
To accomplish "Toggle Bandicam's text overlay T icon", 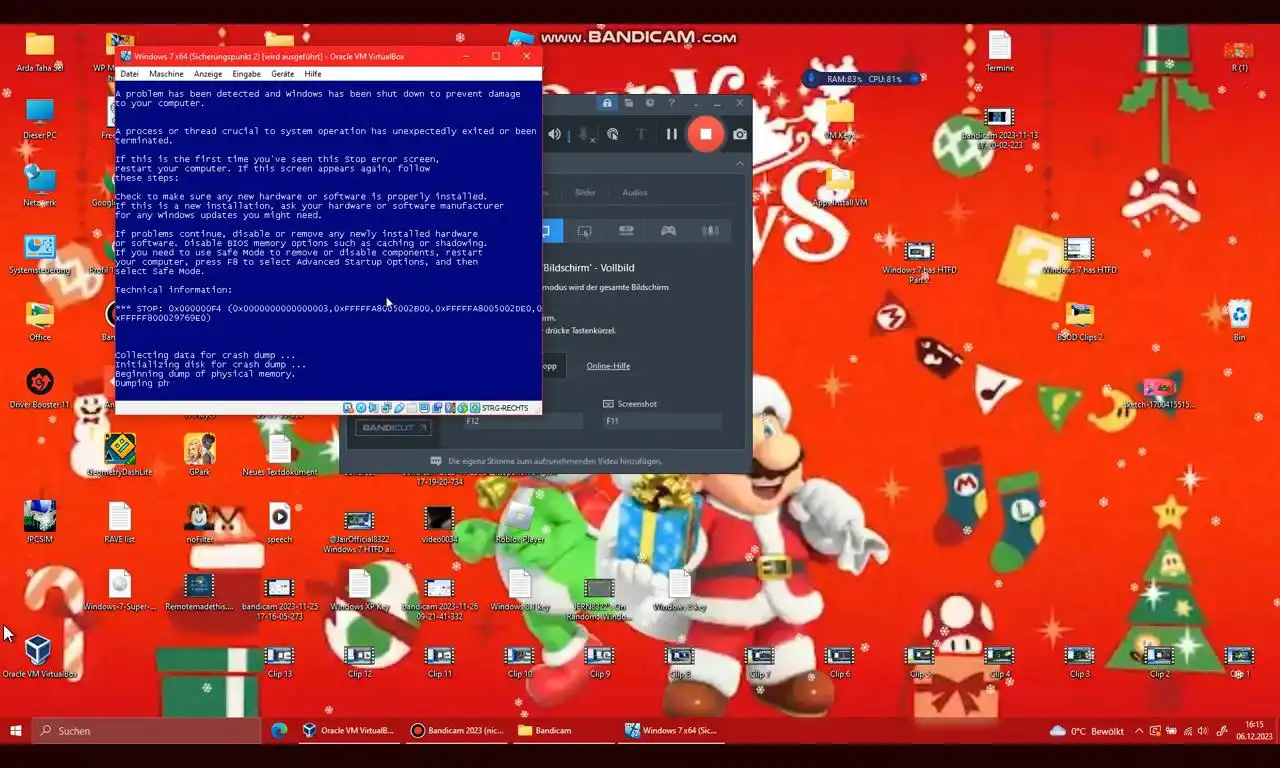I will point(641,134).
